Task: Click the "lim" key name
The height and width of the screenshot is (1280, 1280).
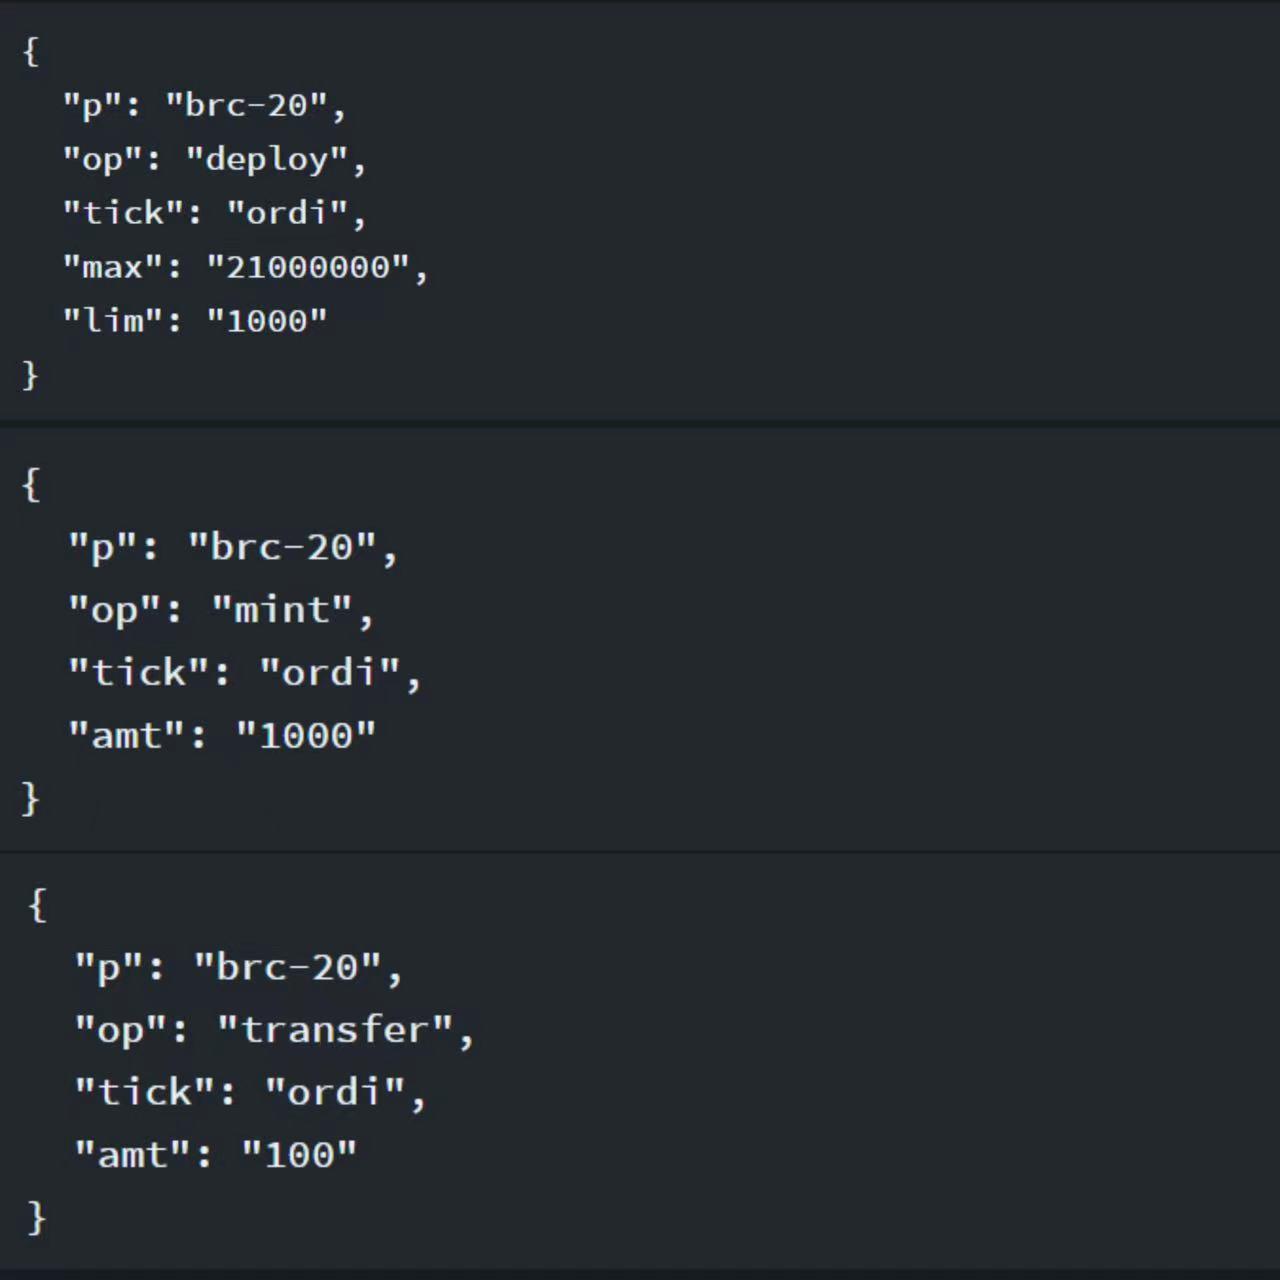Action: pyautogui.click(x=113, y=321)
